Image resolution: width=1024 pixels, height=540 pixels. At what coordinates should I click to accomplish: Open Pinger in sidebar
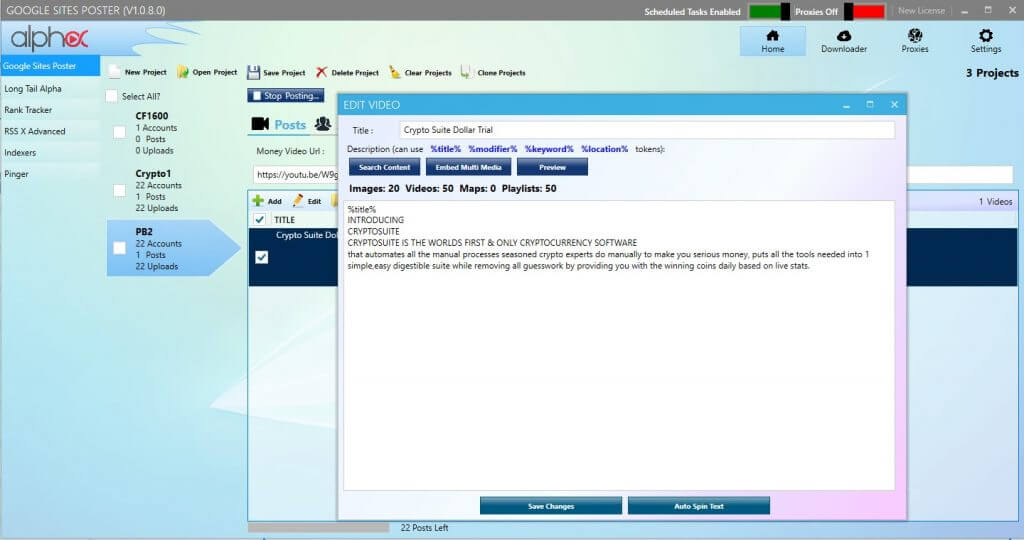pos(50,174)
